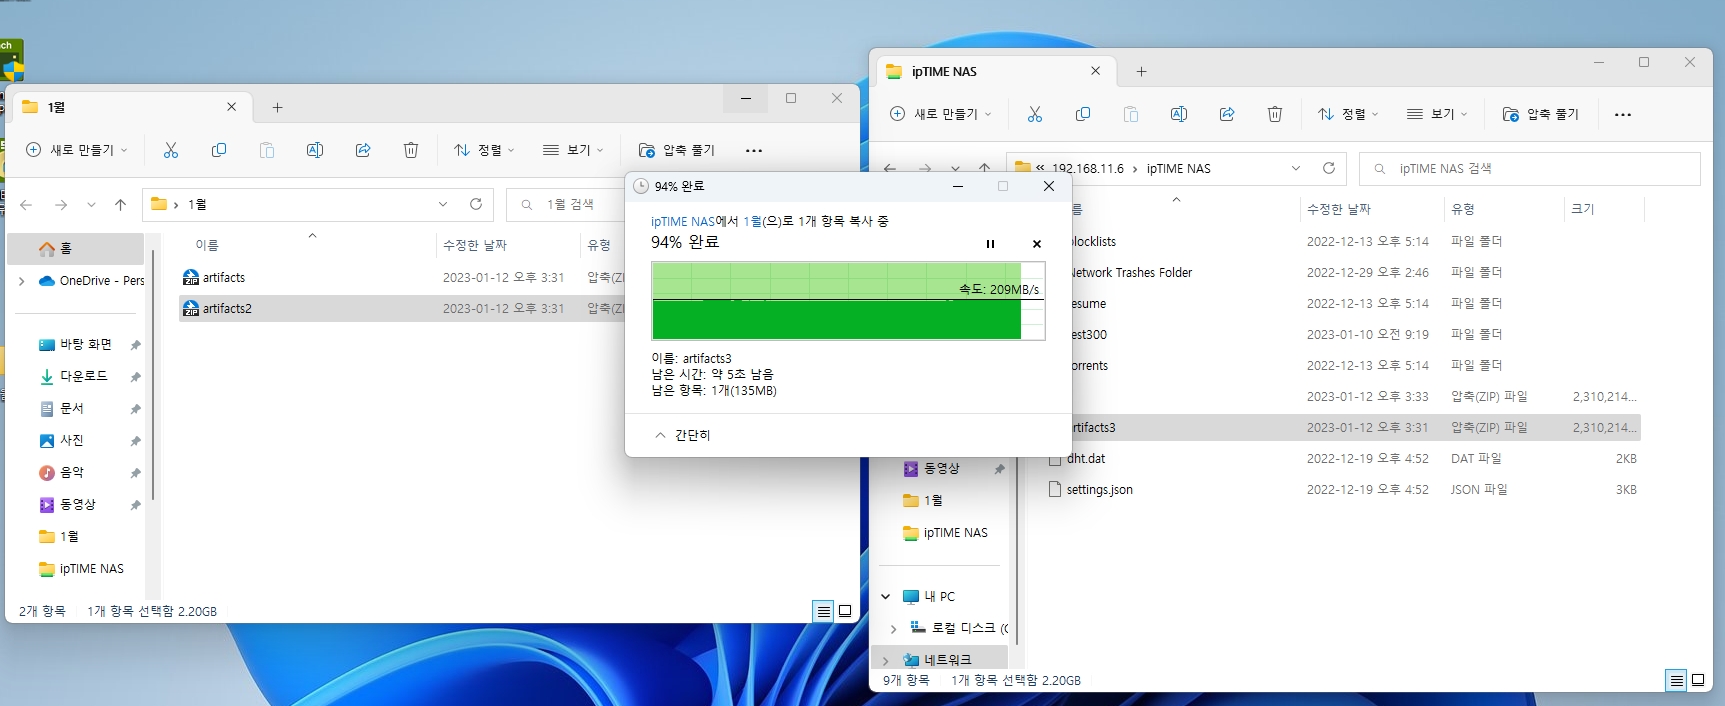
Task: Sort by 수정한 날짜 column in ipTIME NAS
Action: click(1338, 209)
